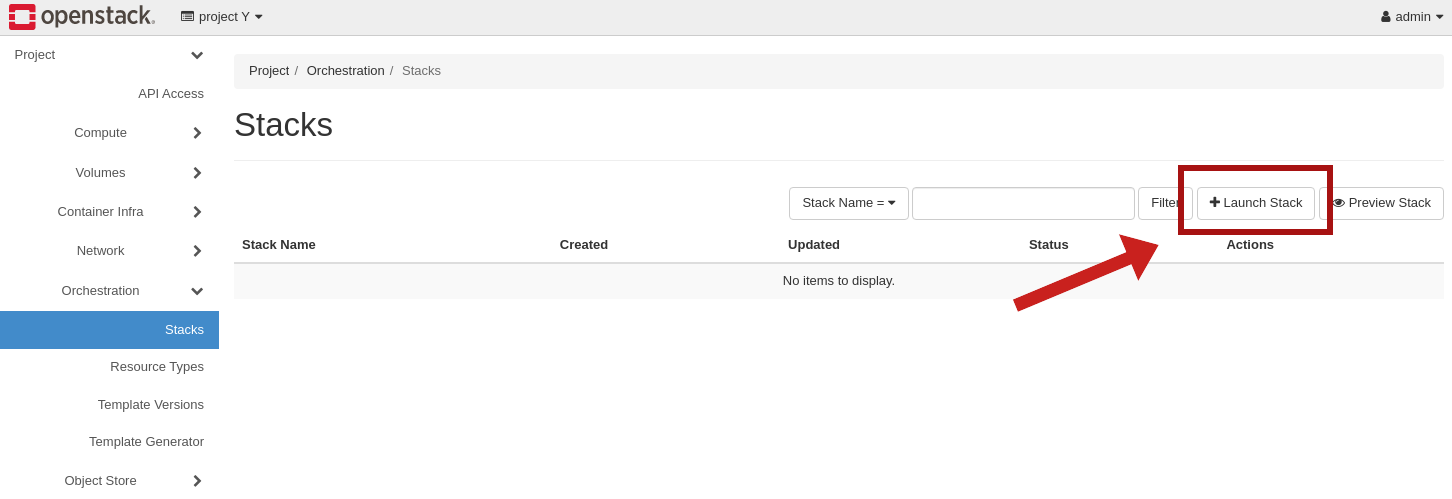This screenshot has width=1452, height=499.
Task: Open Resource Types page
Action: (156, 367)
